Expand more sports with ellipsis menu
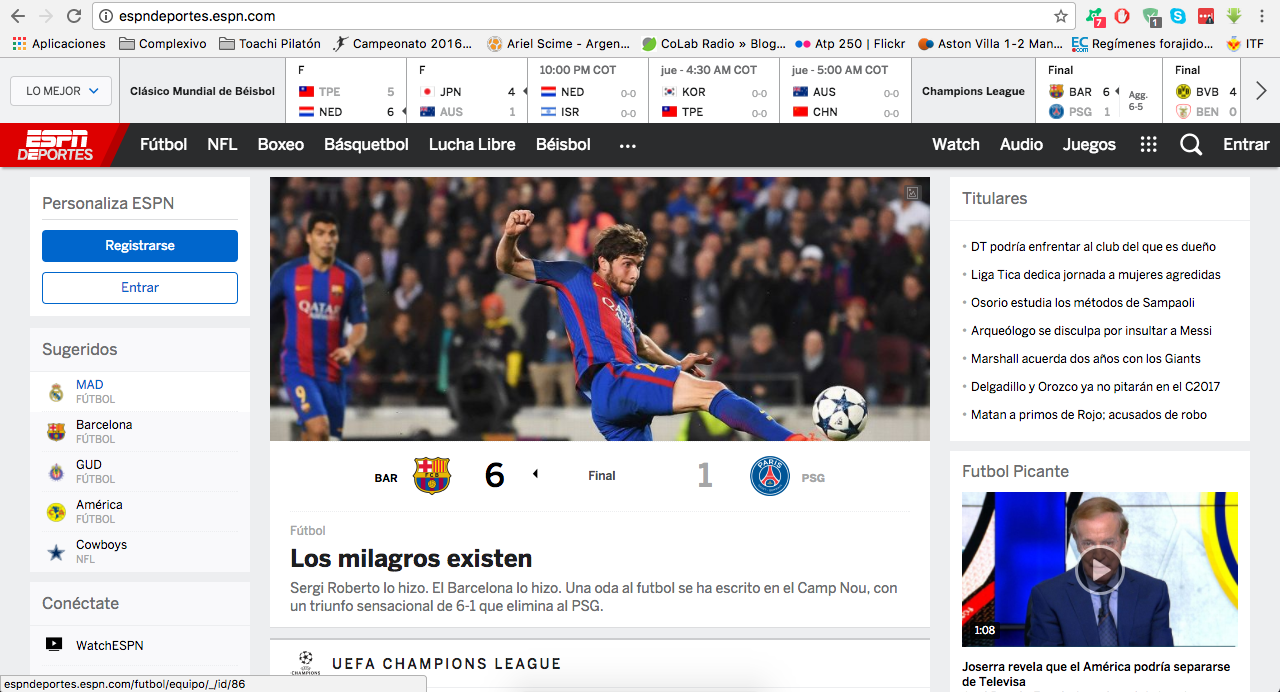The image size is (1280, 692). pos(627,145)
